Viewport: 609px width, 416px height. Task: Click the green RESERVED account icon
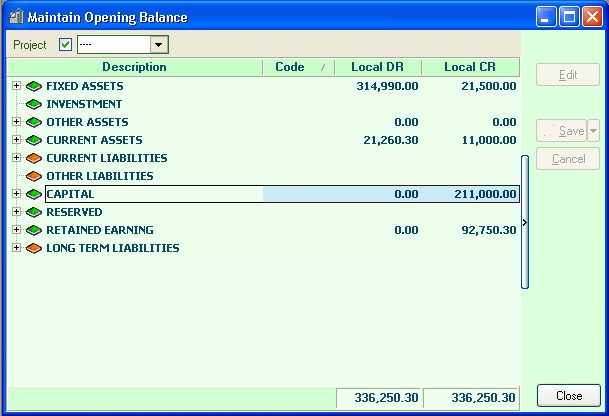[34, 212]
